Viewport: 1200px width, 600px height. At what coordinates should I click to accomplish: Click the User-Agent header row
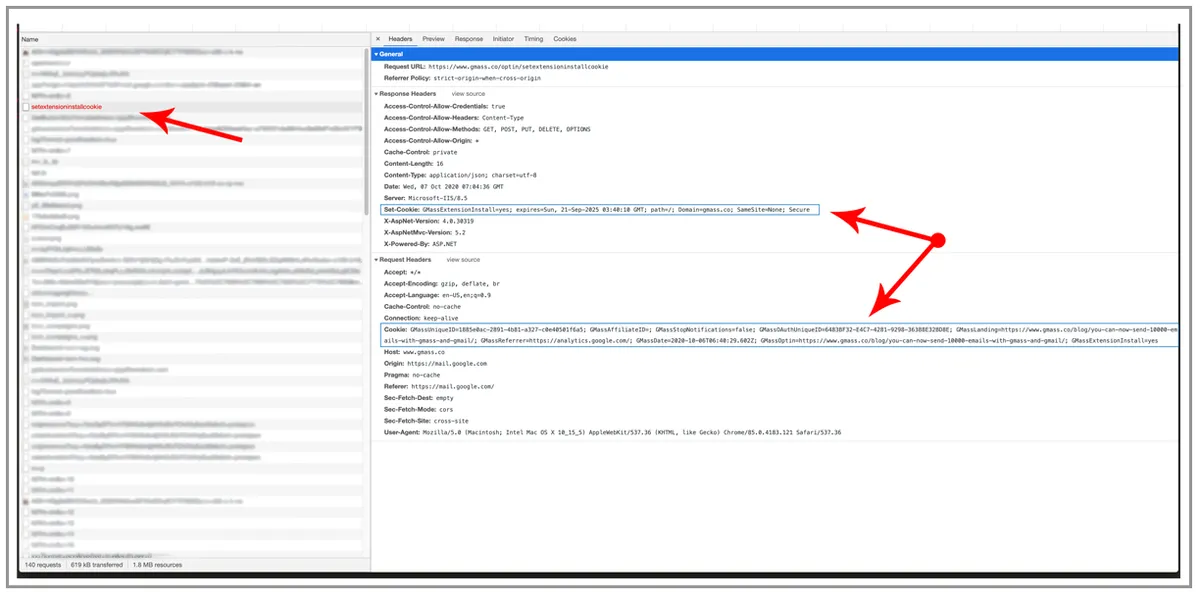click(612, 432)
